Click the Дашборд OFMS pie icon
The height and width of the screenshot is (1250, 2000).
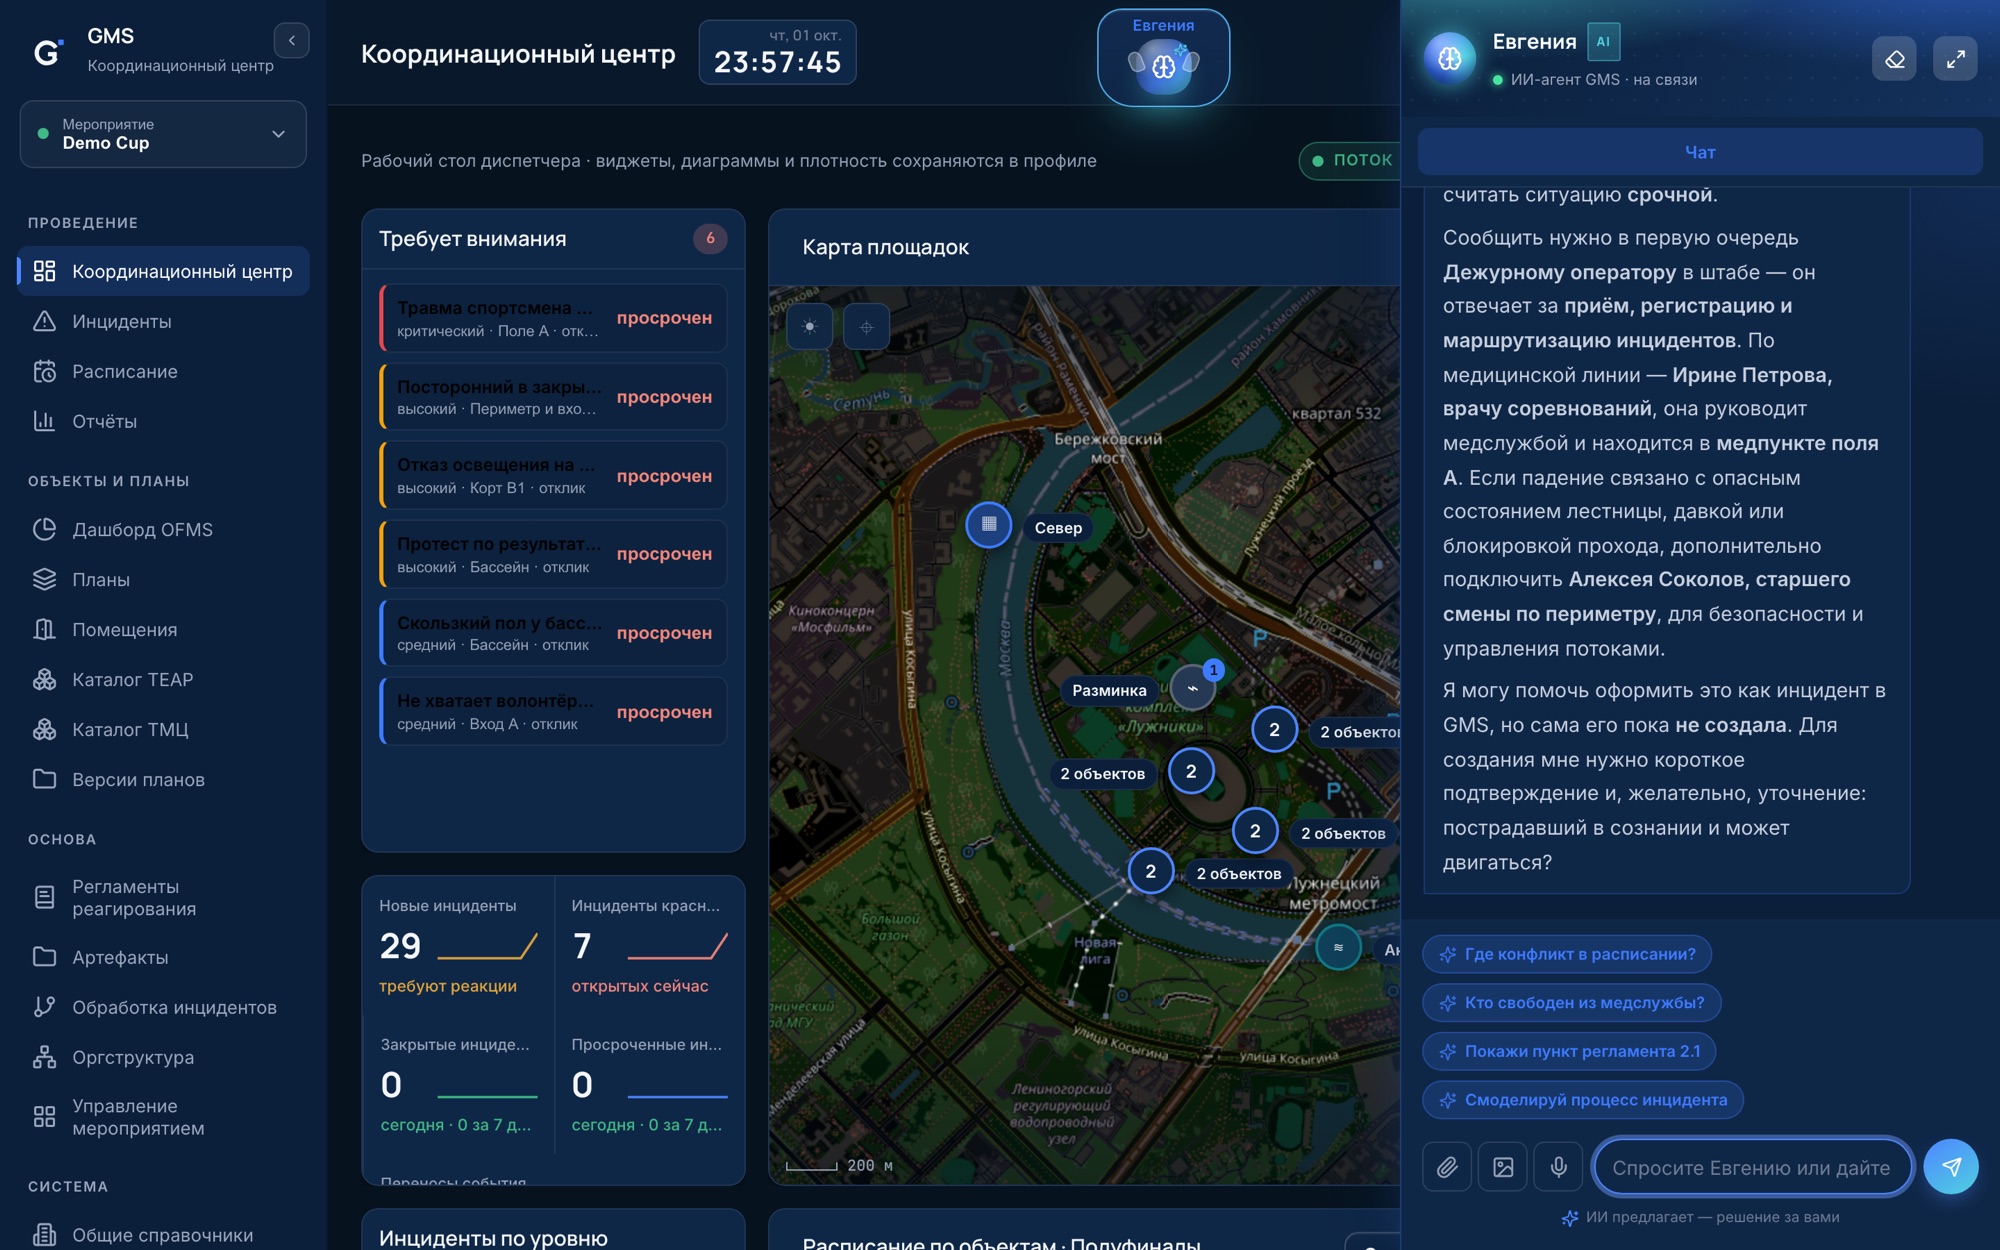tap(44, 529)
